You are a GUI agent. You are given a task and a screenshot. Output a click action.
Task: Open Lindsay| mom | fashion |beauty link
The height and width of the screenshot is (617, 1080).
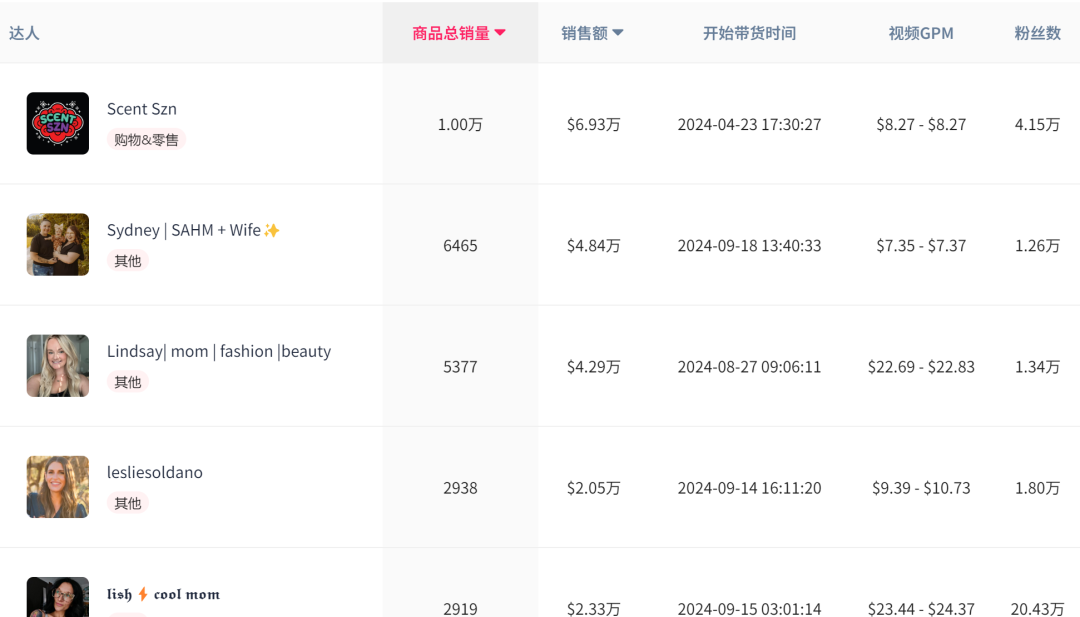point(219,351)
